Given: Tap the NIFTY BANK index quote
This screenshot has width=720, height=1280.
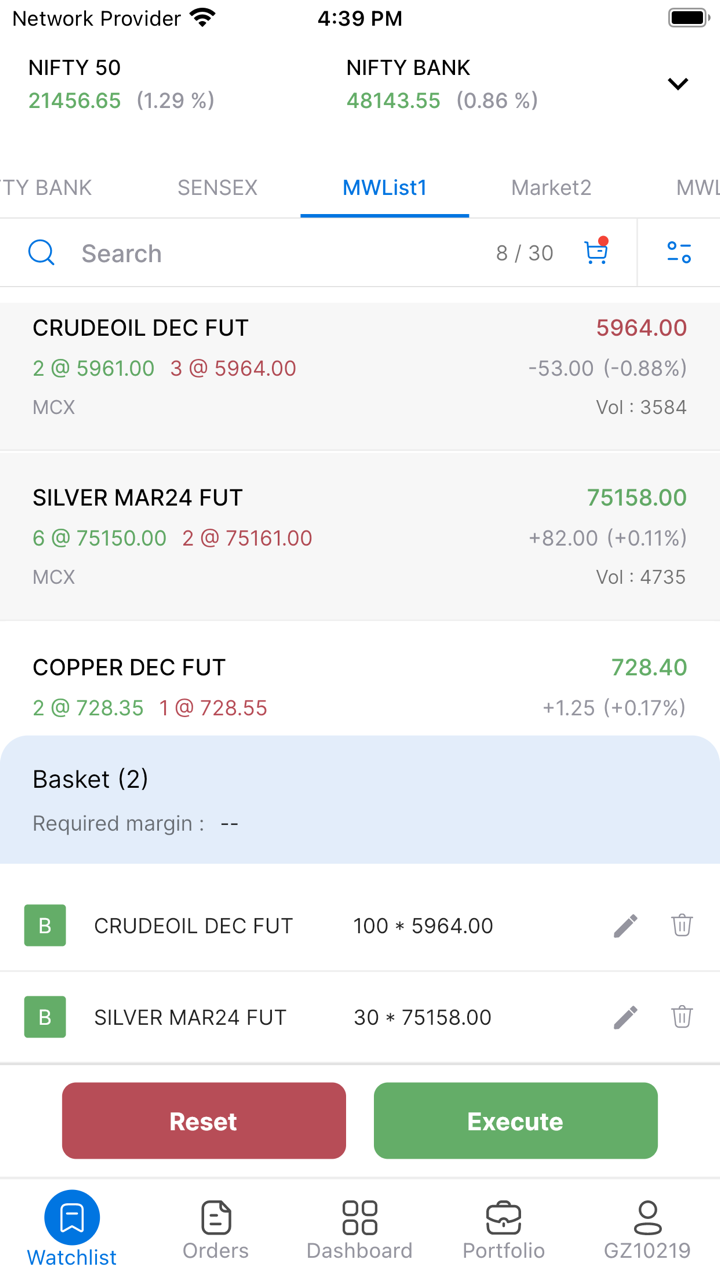Looking at the screenshot, I should tap(441, 84).
